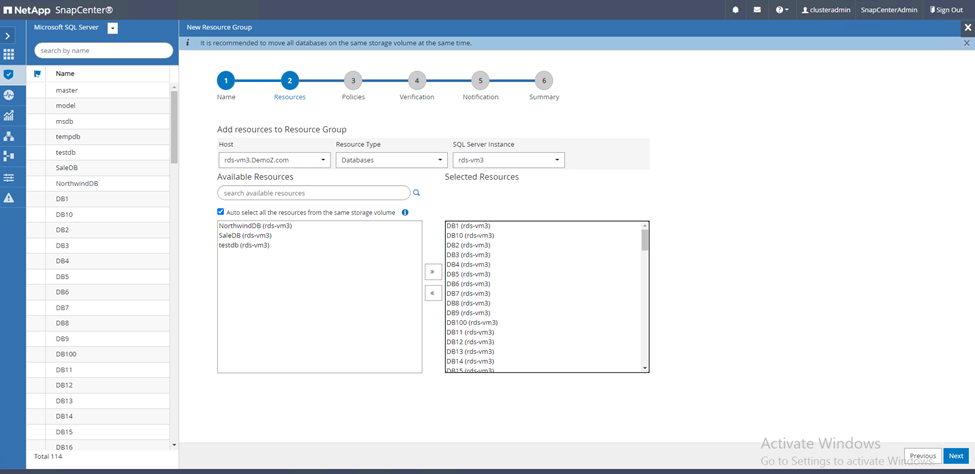
Task: Click the information icon in the recommendation banner
Action: tap(188, 43)
